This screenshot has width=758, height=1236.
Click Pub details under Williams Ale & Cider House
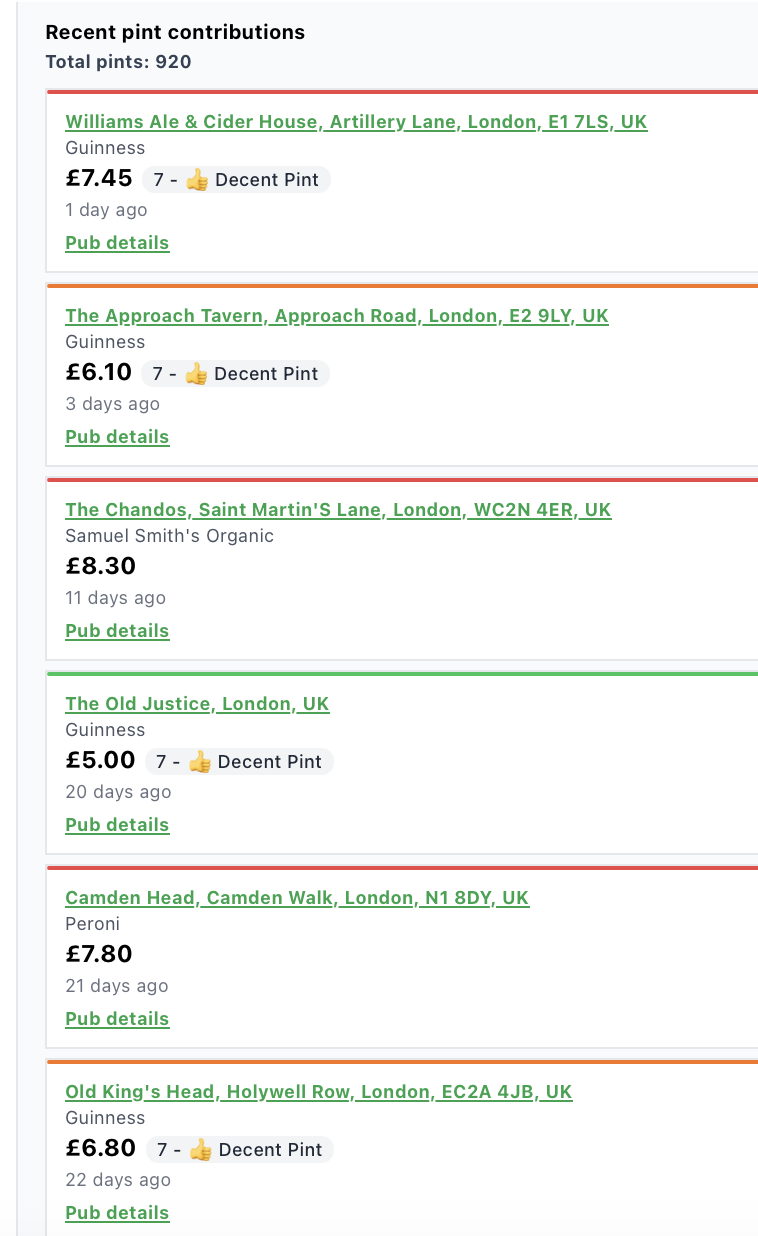pos(117,243)
